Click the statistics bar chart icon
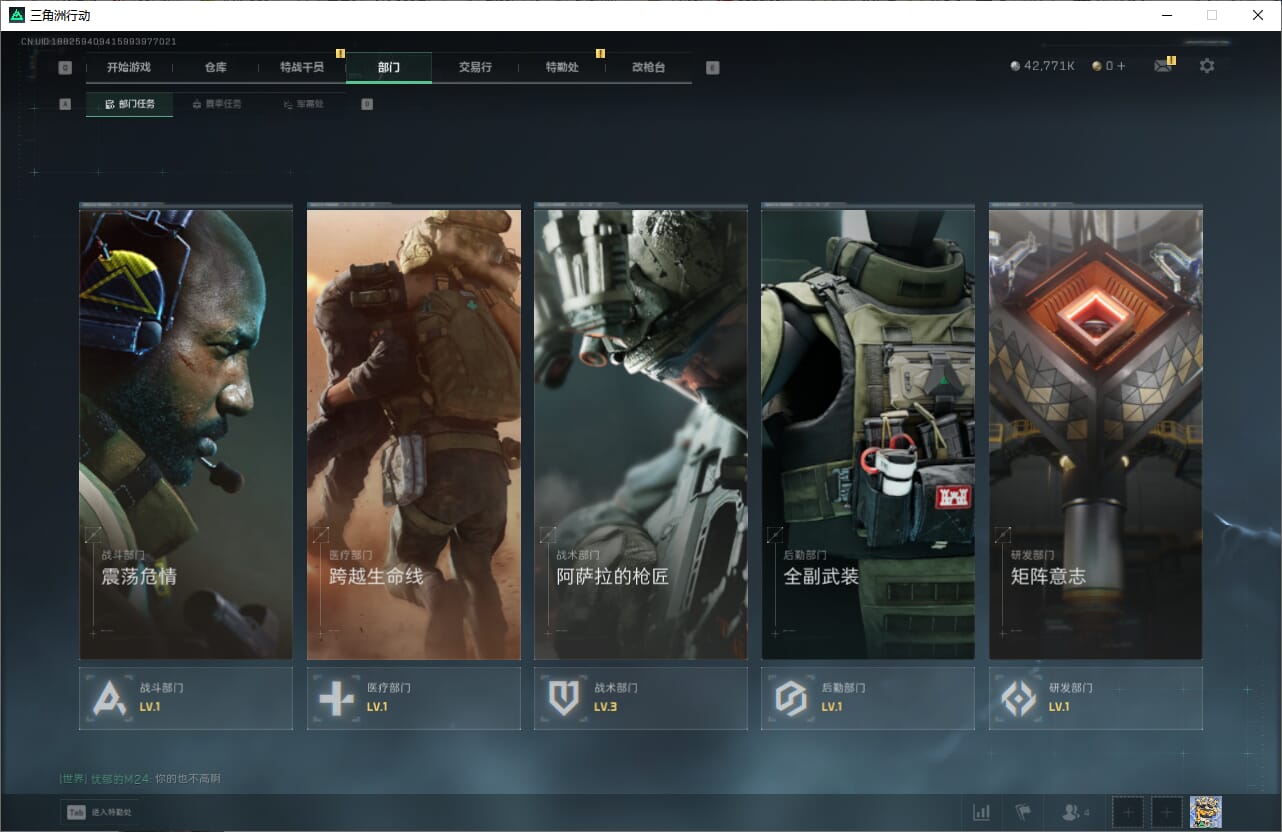Image resolution: width=1282 pixels, height=832 pixels. point(982,812)
